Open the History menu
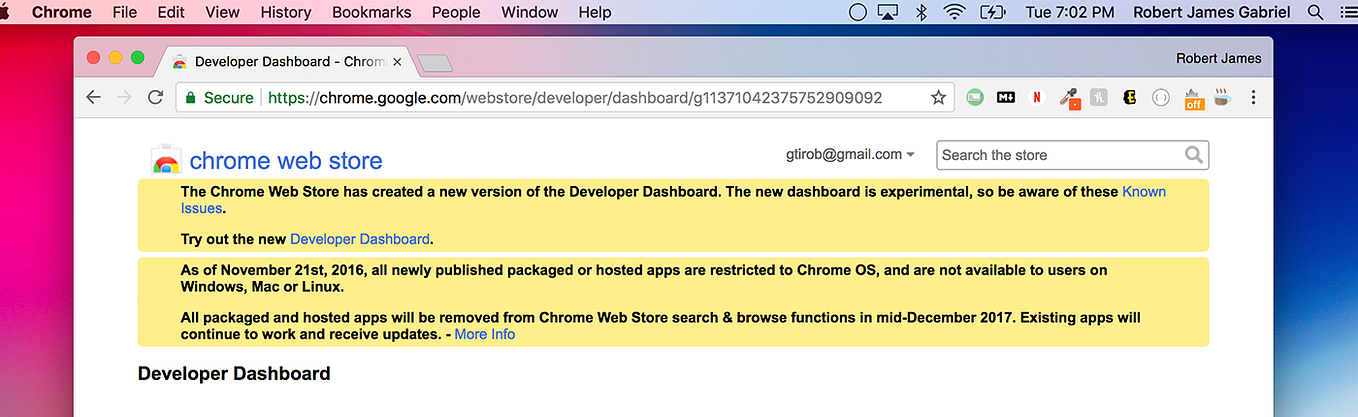This screenshot has height=417, width=1358. (285, 12)
